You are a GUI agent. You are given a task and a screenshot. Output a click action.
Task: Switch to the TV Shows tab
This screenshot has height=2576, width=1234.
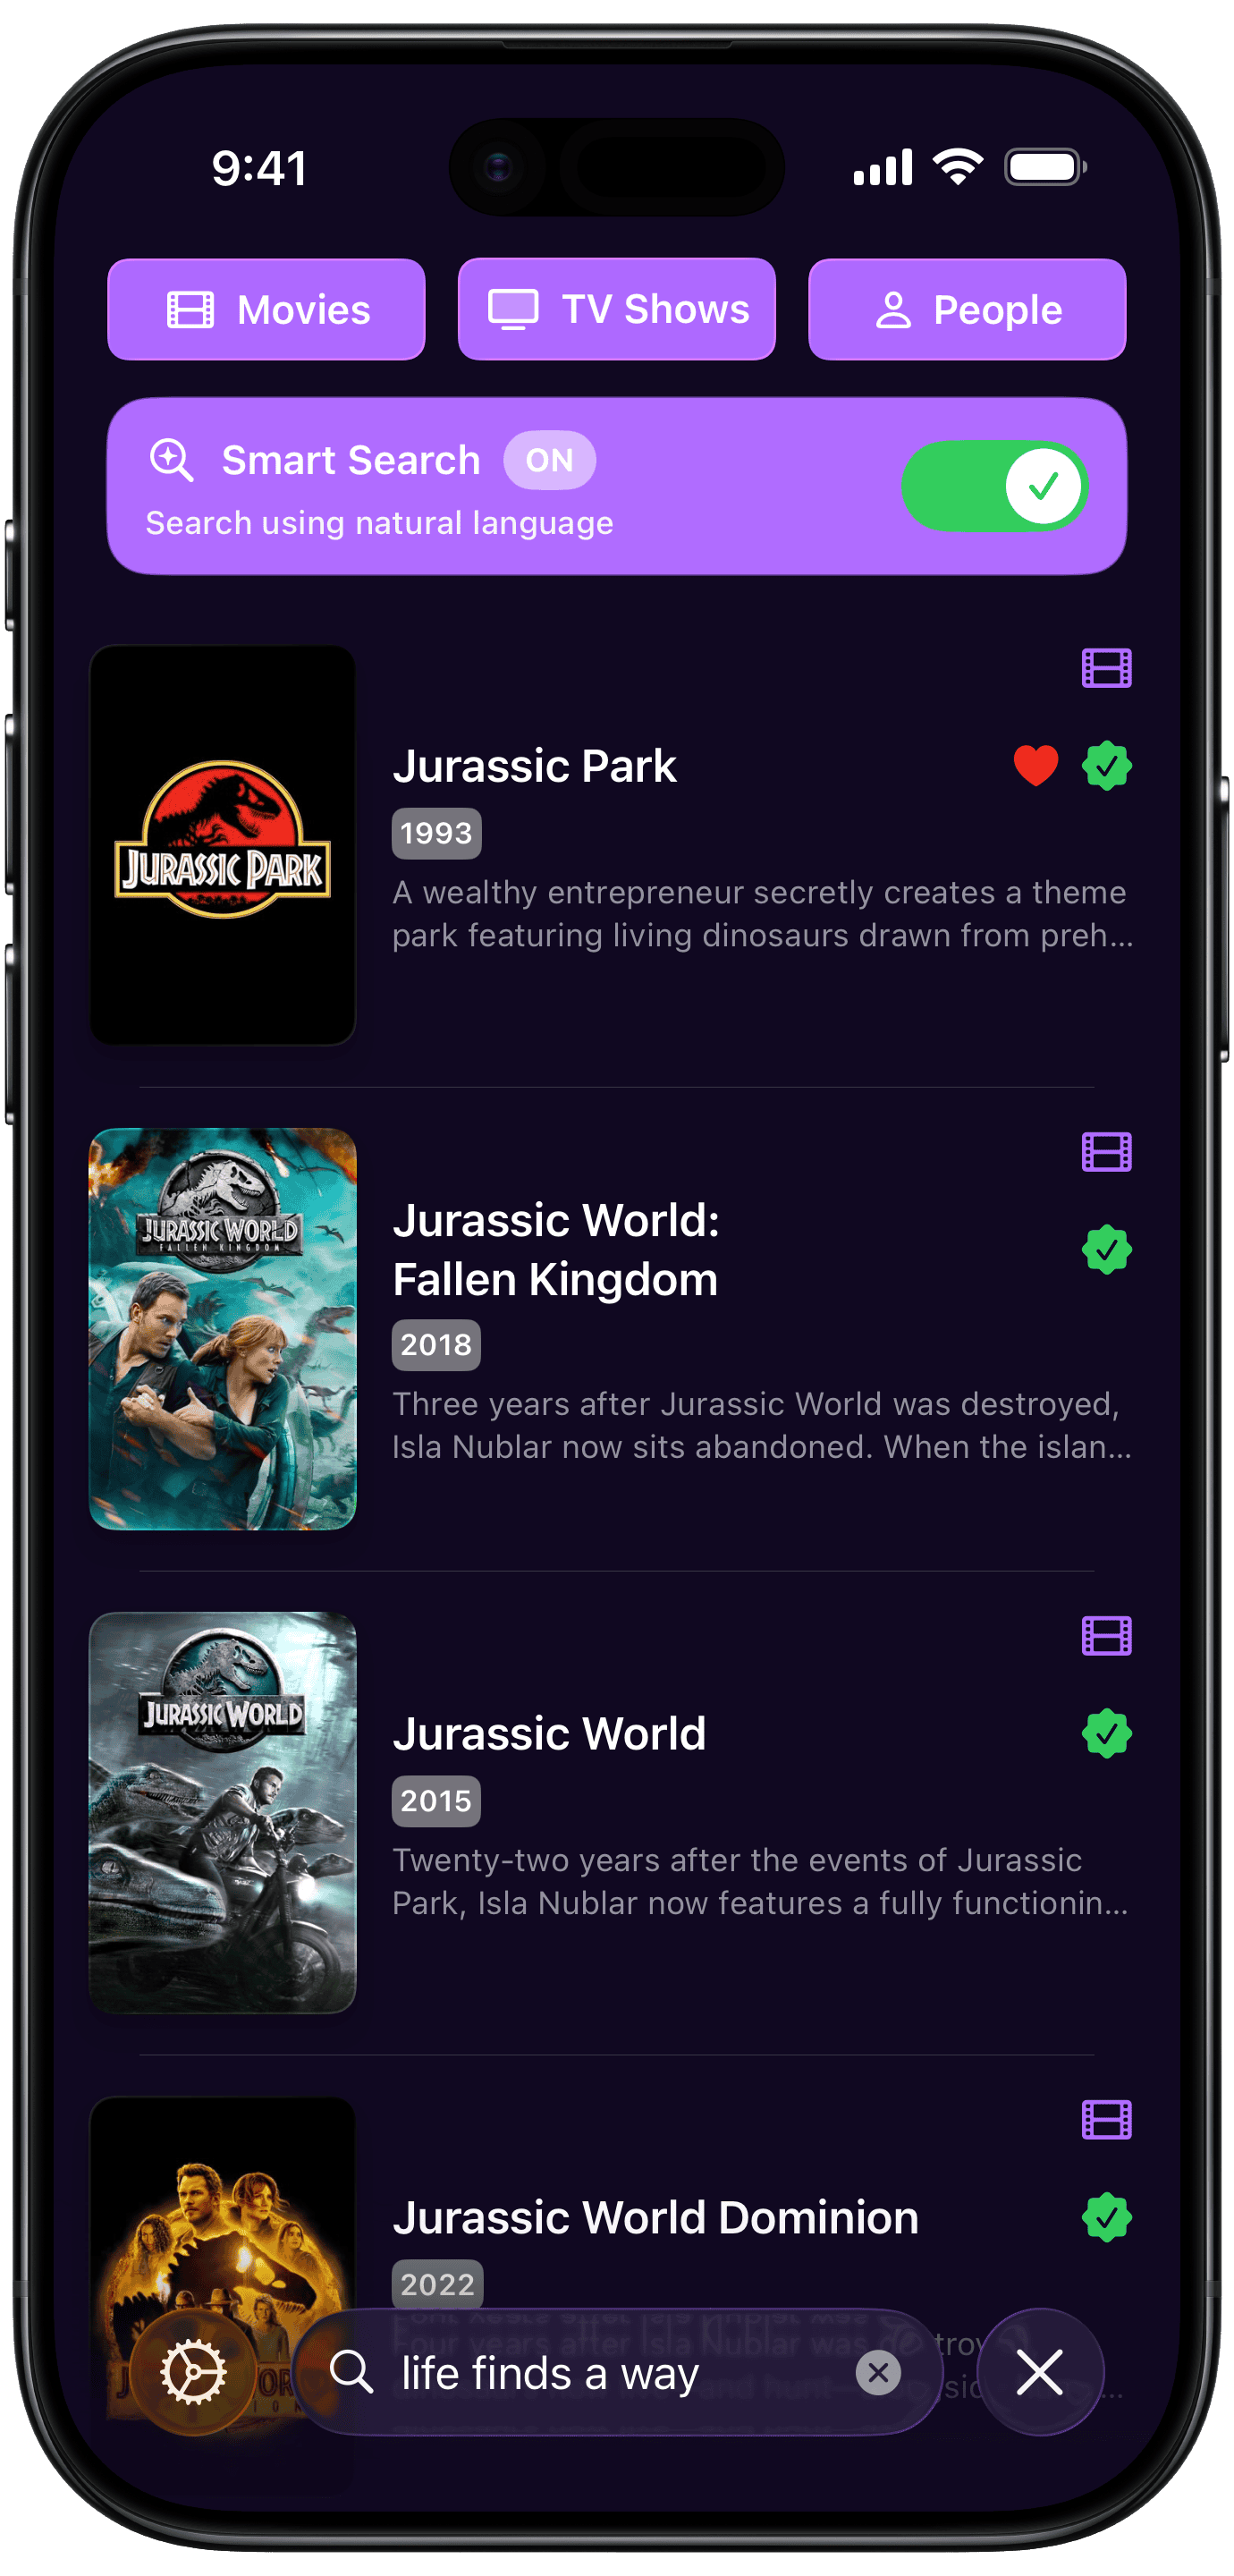pyautogui.click(x=616, y=309)
